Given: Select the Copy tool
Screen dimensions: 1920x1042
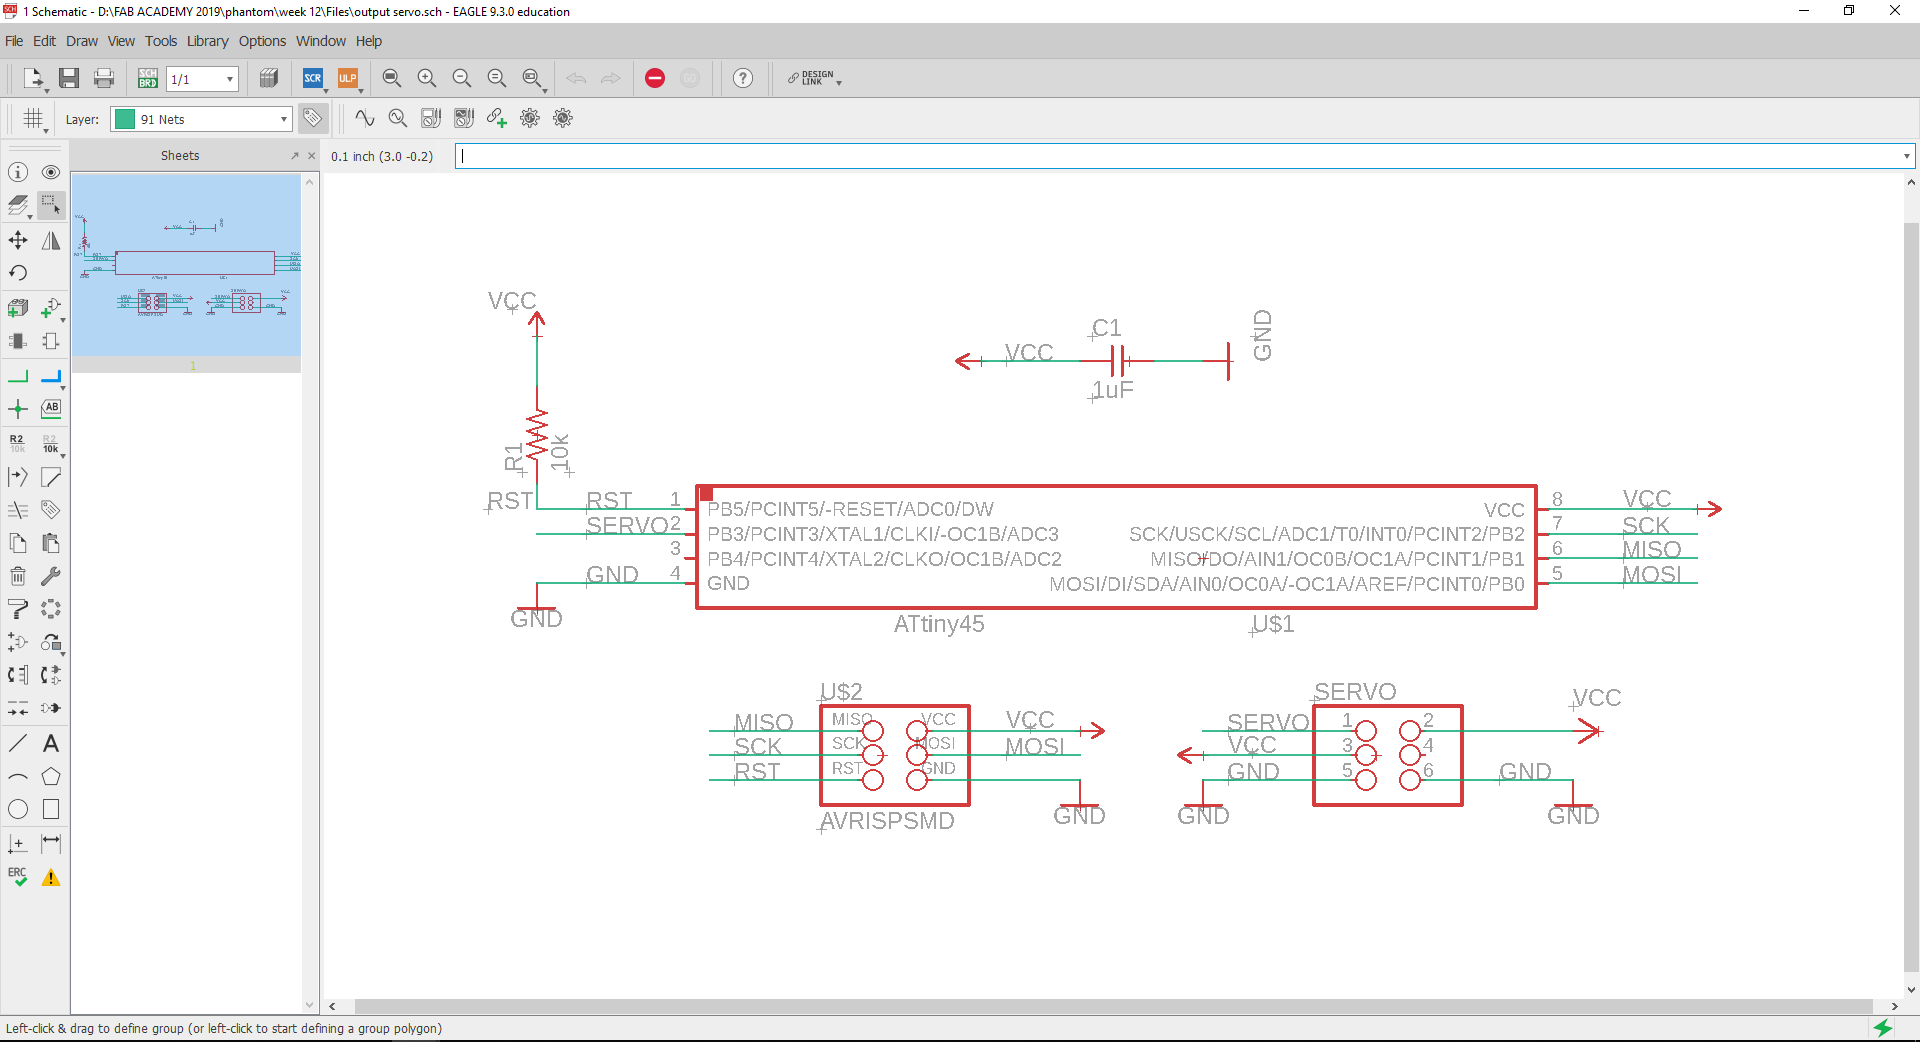Looking at the screenshot, I should pyautogui.click(x=18, y=543).
